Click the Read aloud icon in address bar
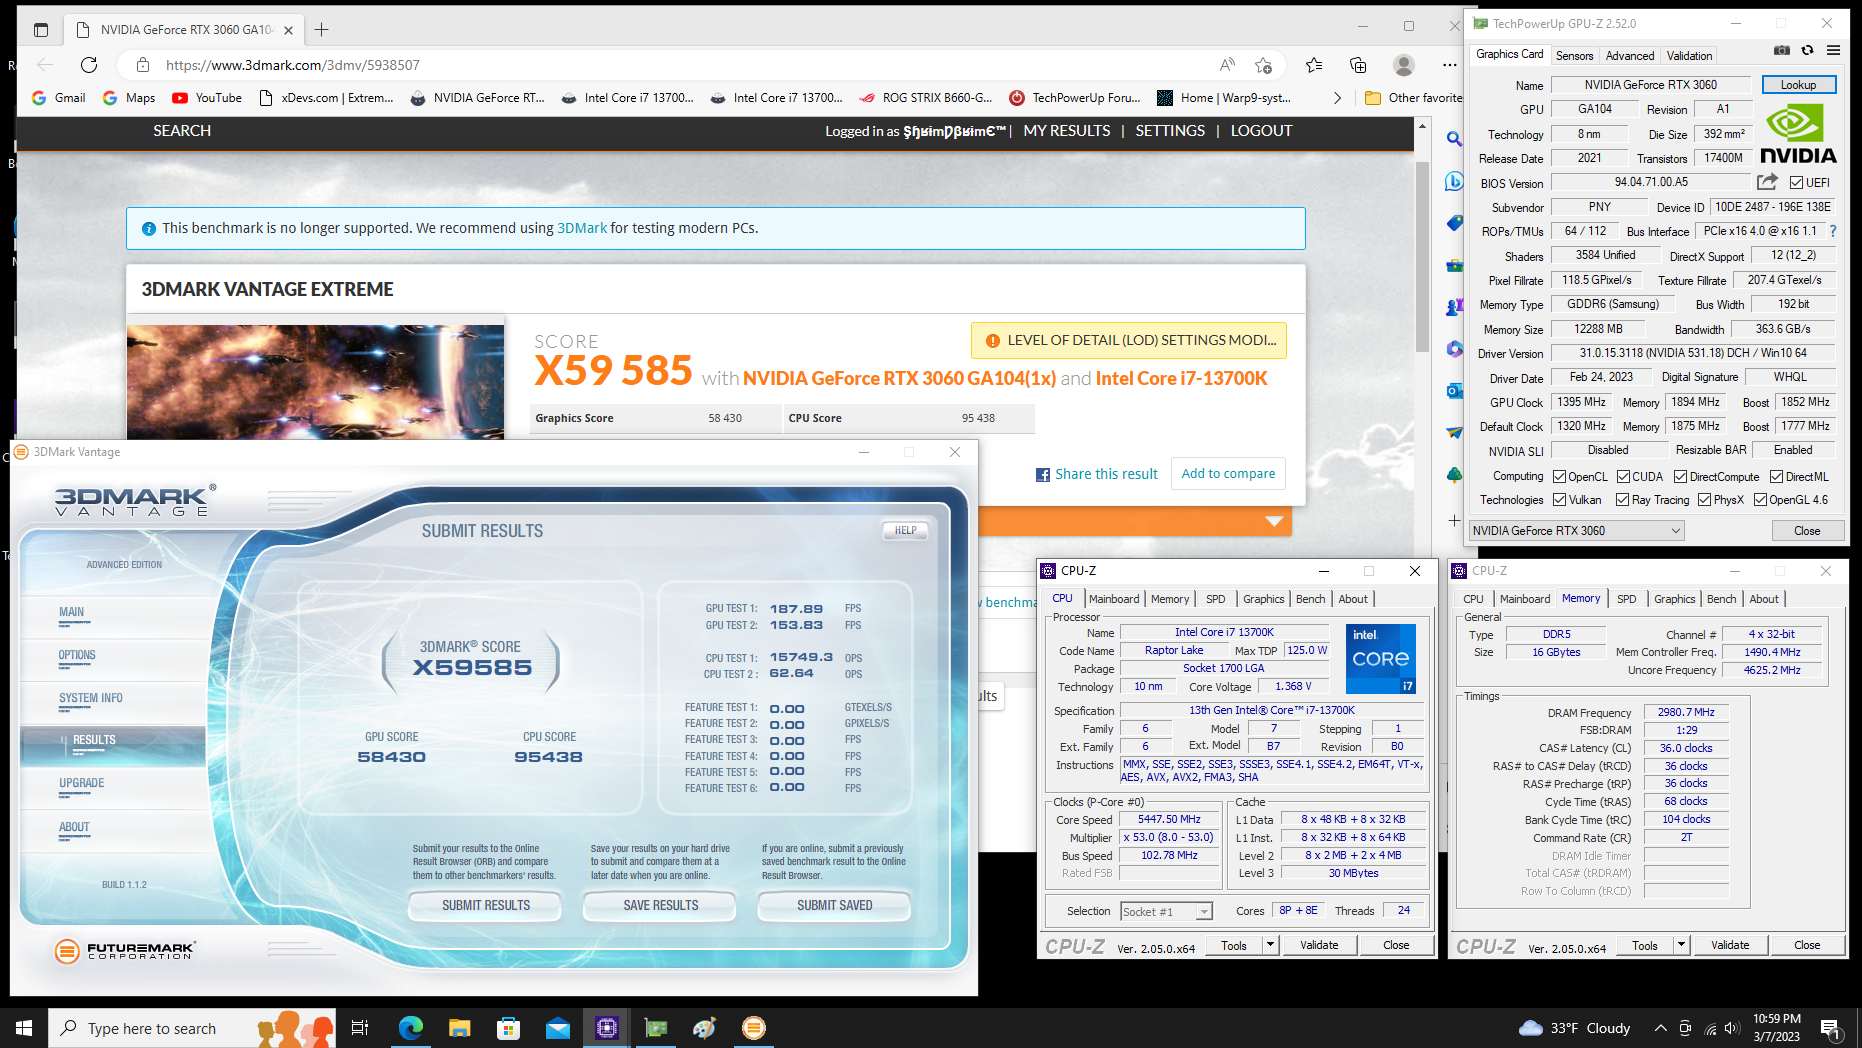The height and width of the screenshot is (1048, 1862). coord(1227,65)
